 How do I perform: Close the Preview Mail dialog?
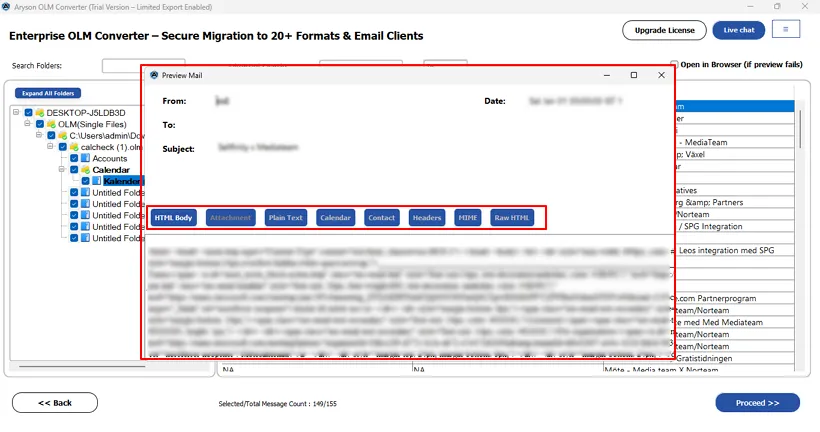pyautogui.click(x=661, y=75)
